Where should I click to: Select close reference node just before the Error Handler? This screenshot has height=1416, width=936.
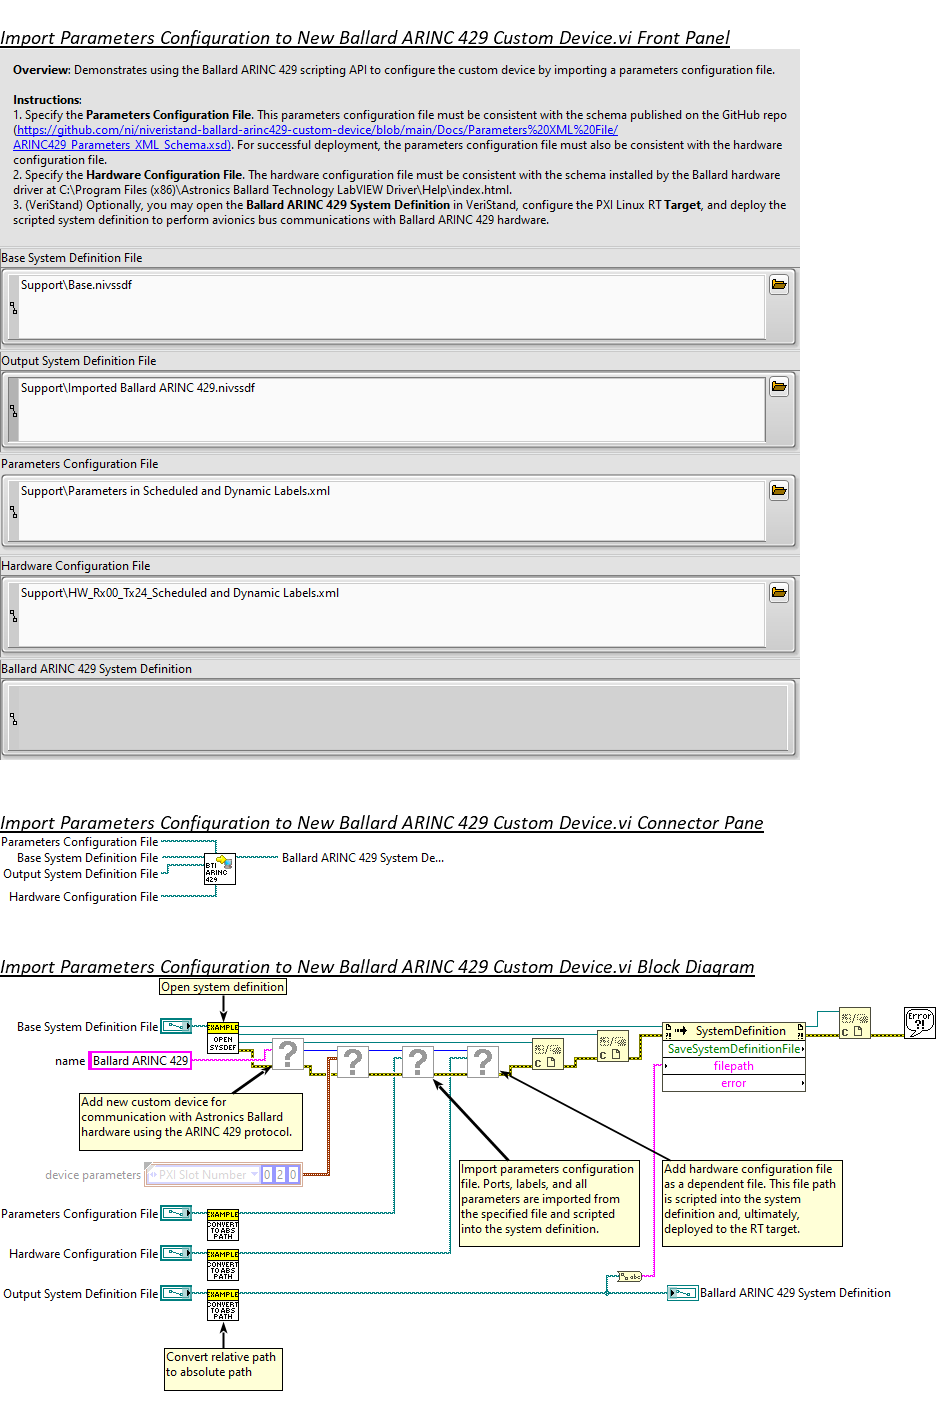tap(854, 1022)
